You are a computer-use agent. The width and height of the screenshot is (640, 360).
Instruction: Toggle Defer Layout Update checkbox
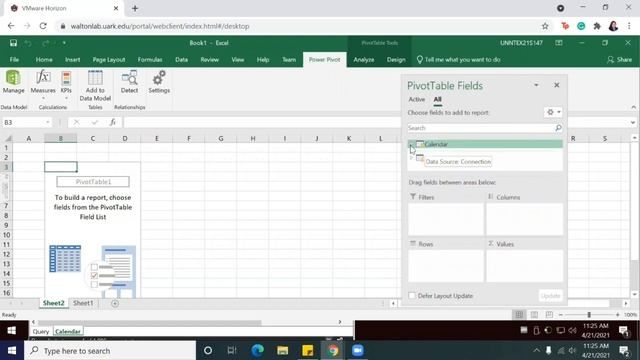[x=412, y=296]
